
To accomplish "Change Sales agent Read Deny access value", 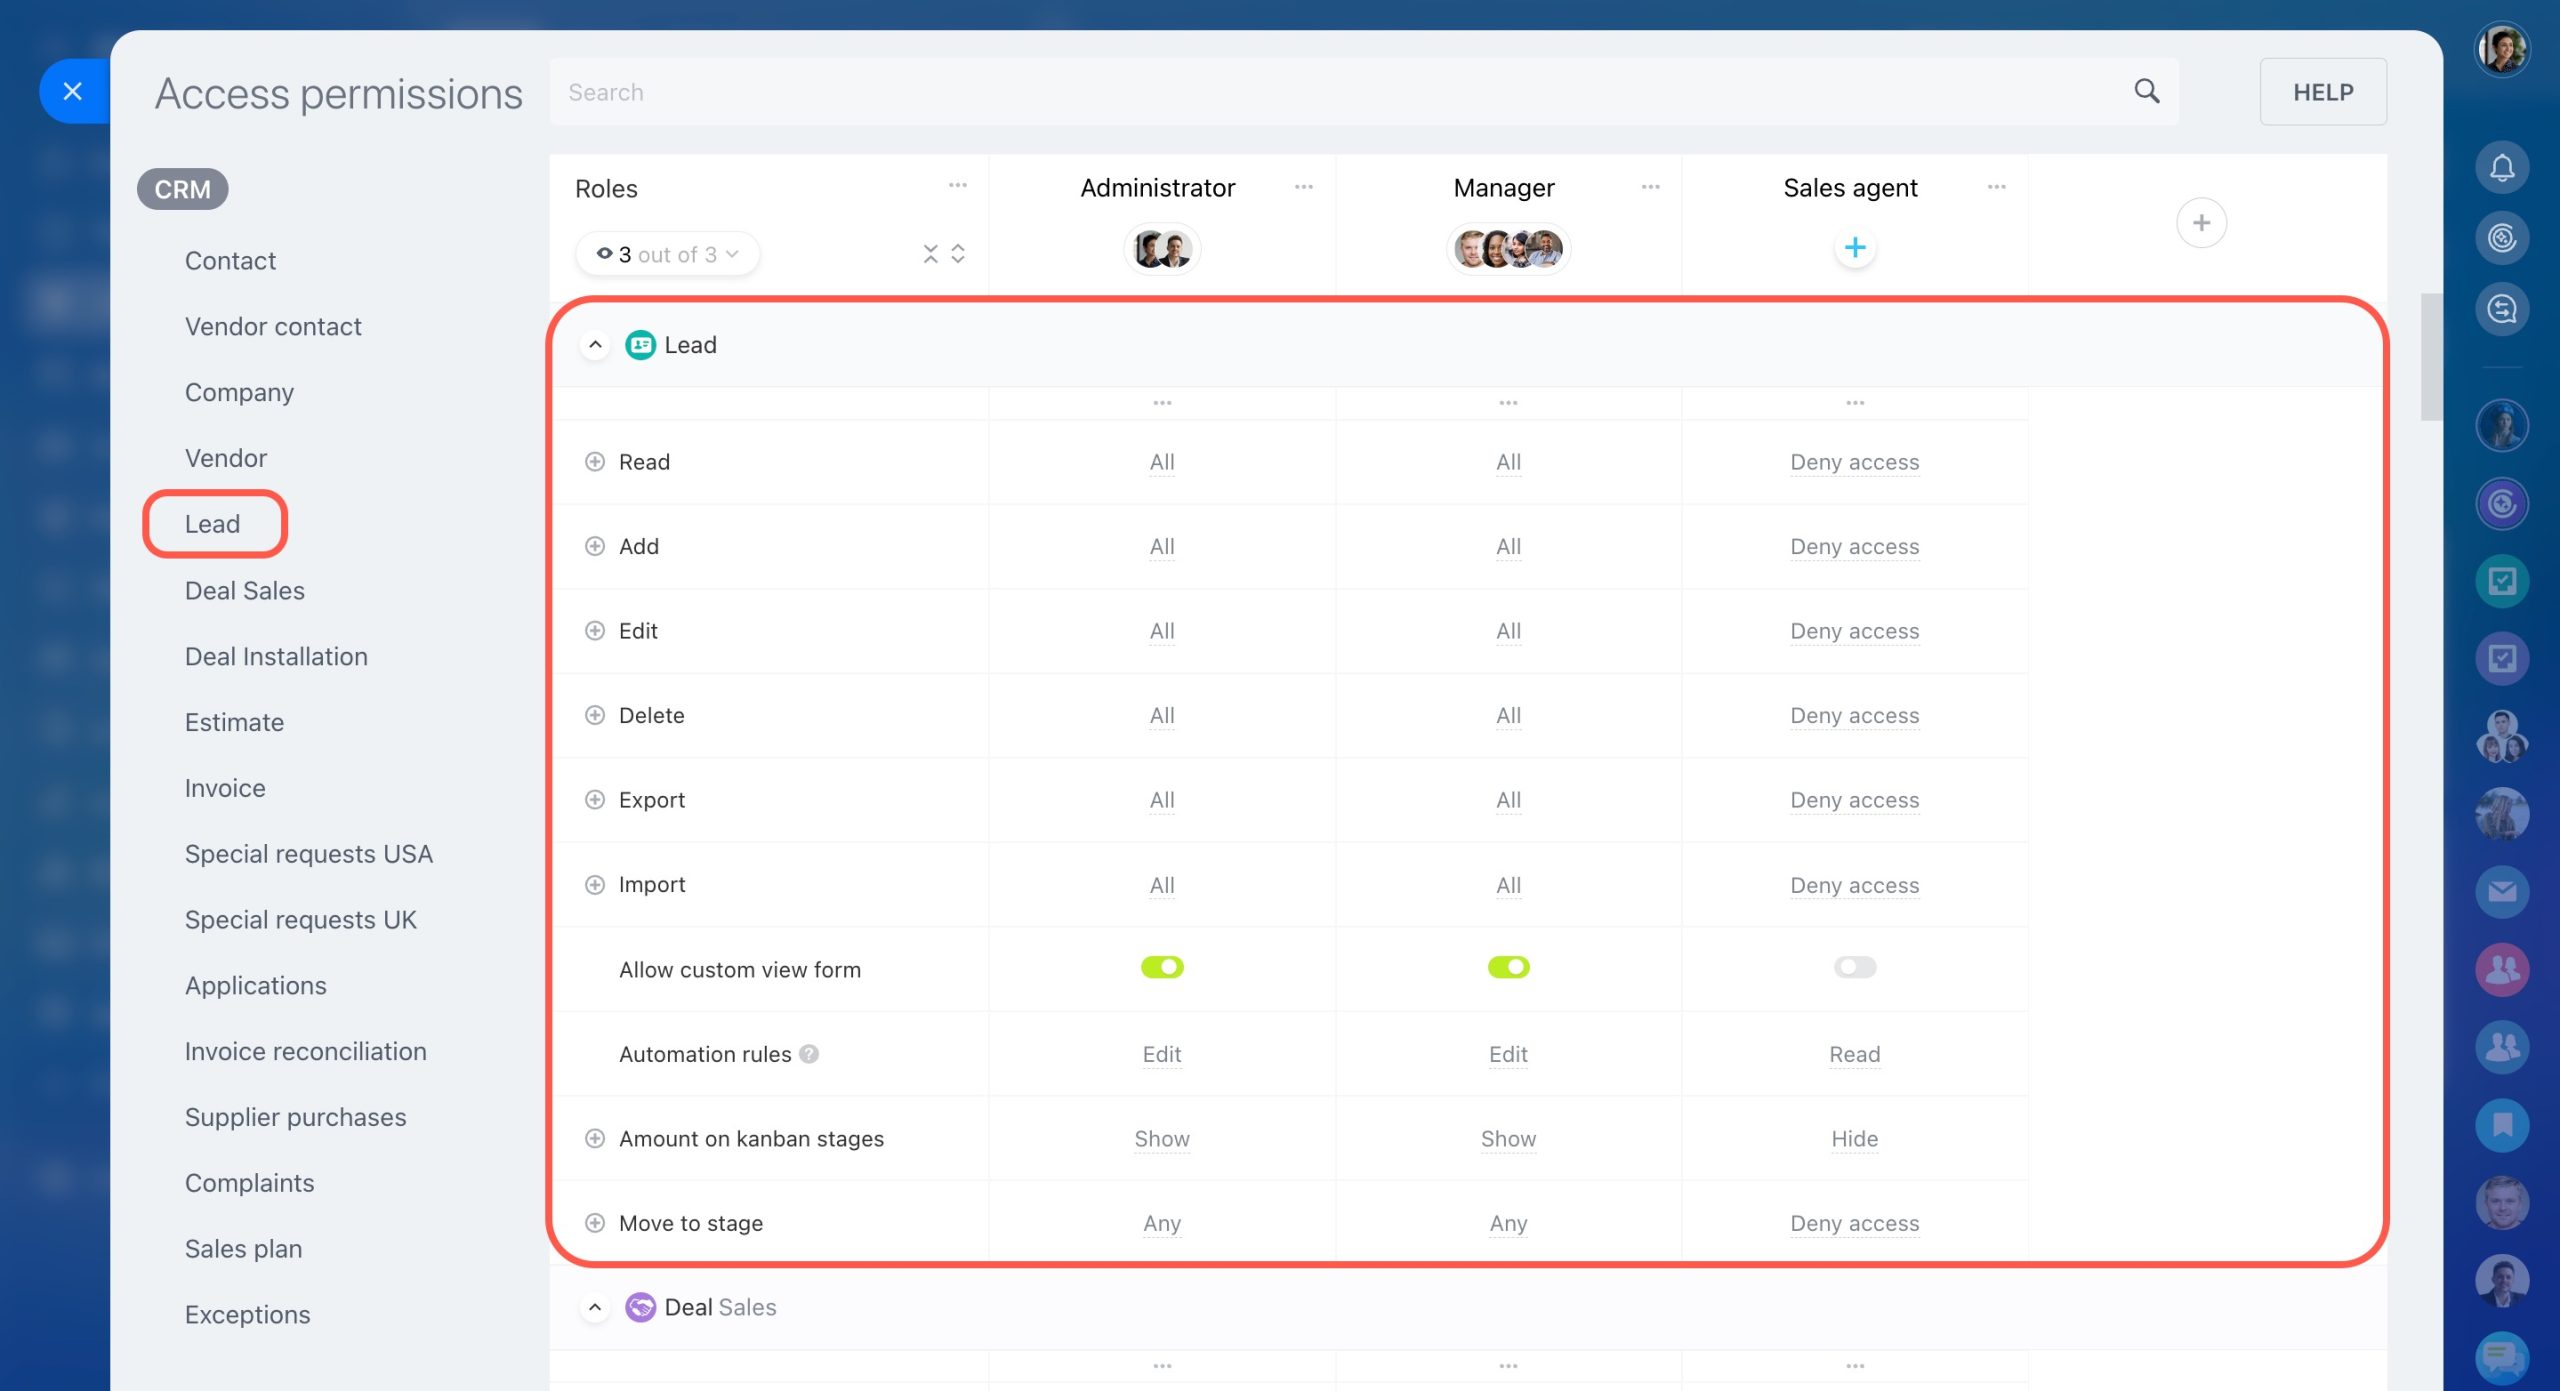I will coord(1854,462).
